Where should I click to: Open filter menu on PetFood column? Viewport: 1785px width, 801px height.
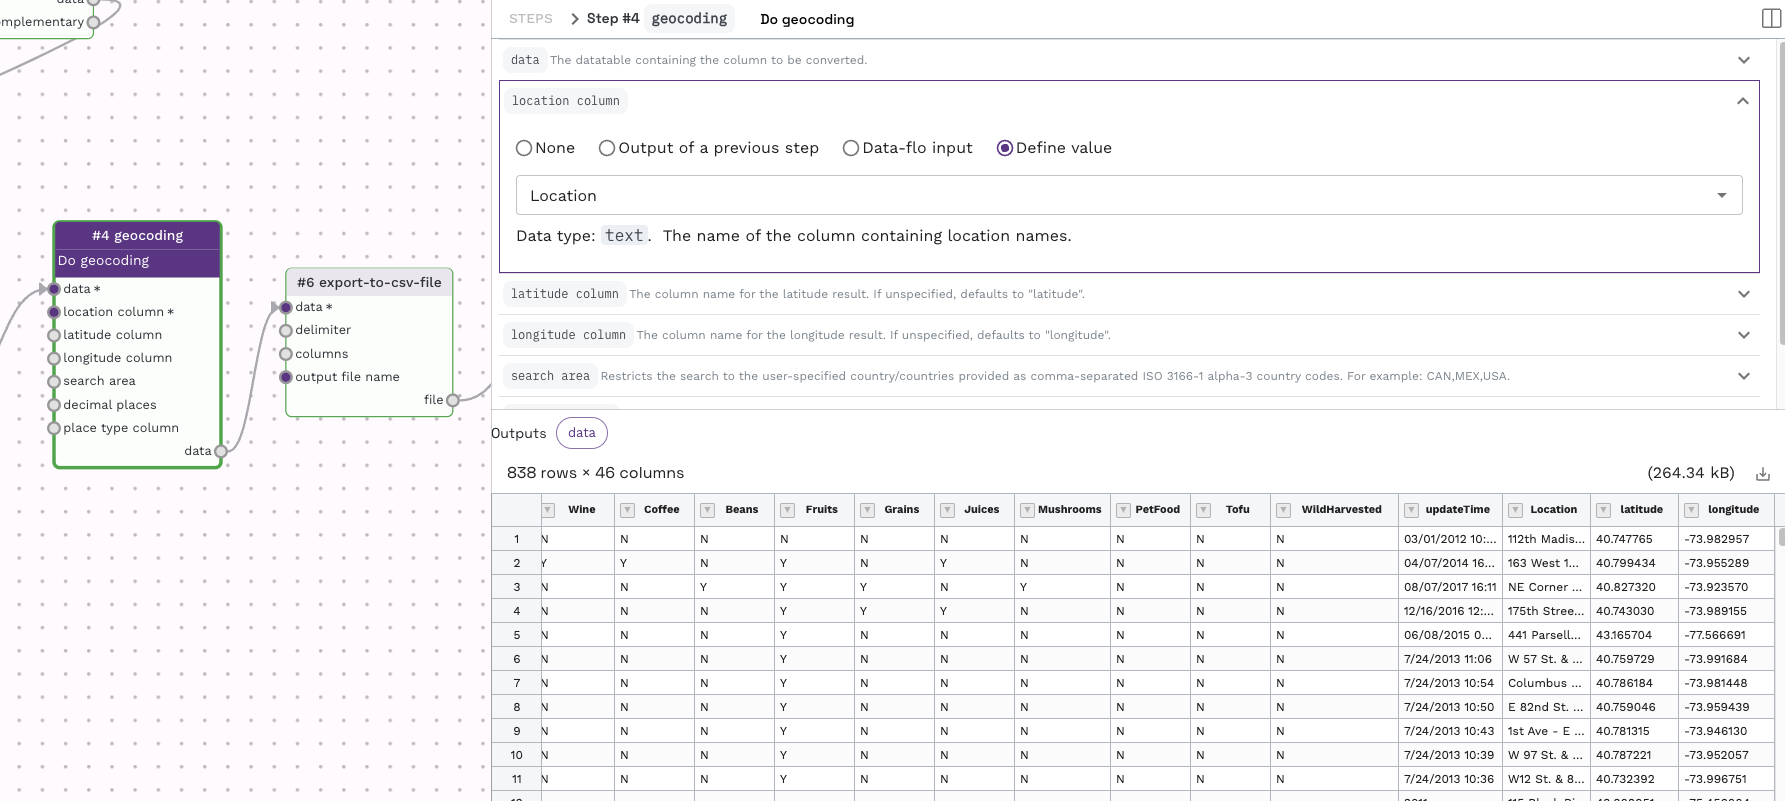click(x=1123, y=510)
